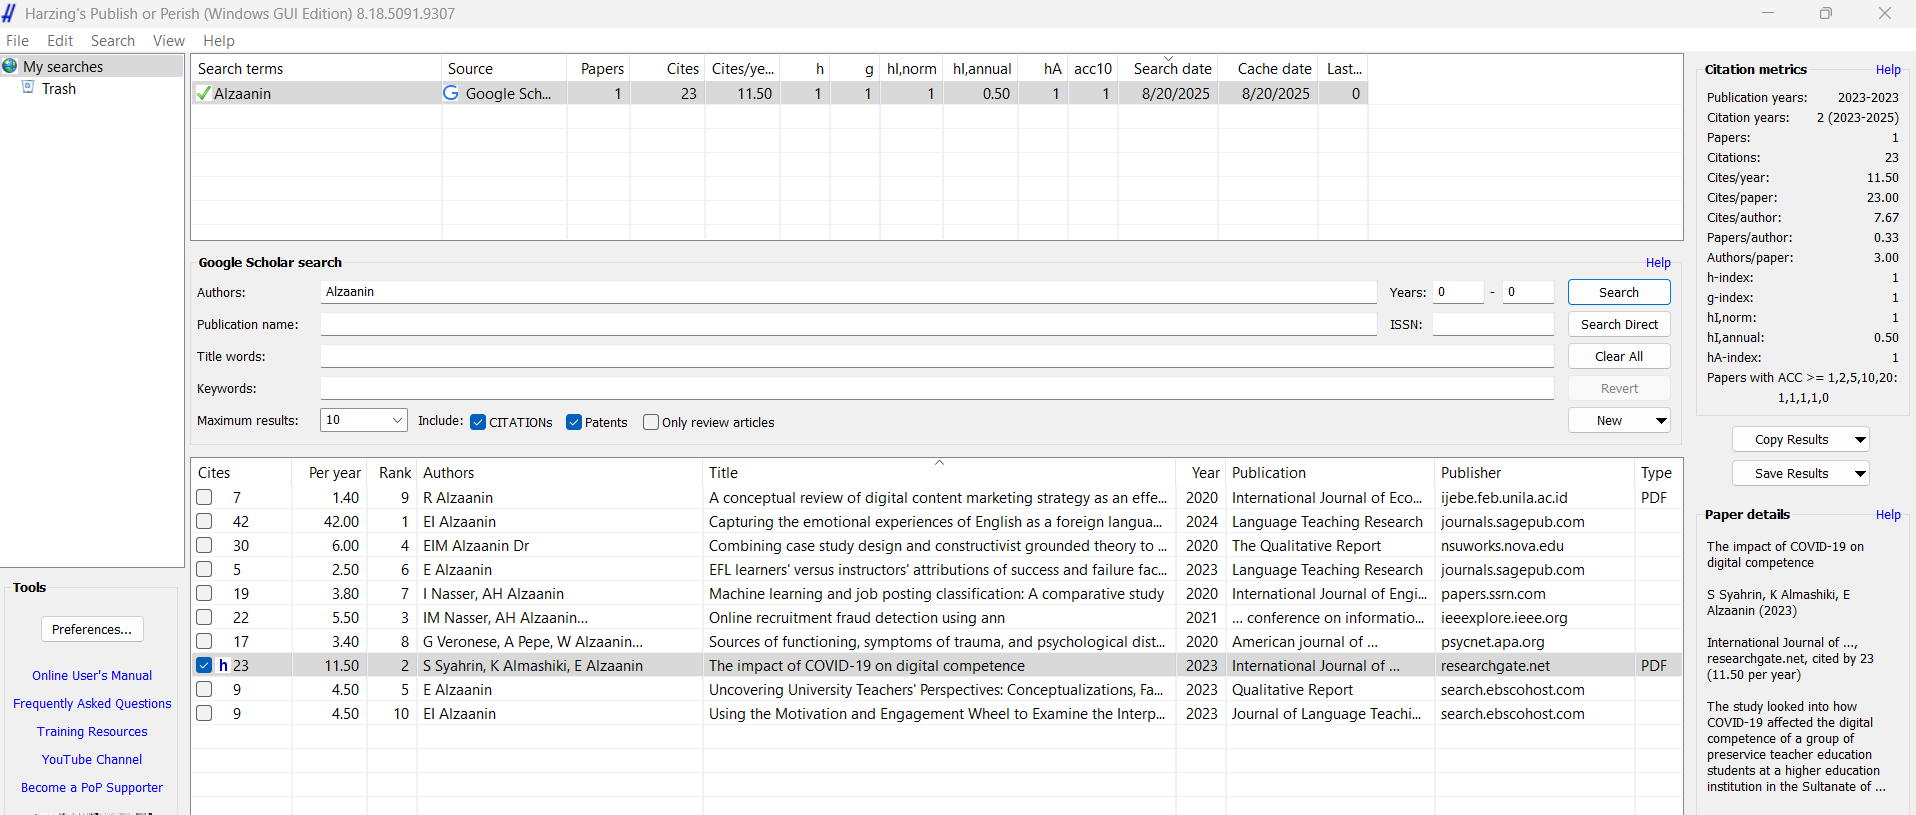Enable Only review articles checkbox
Screen dimensions: 1916x815
coord(651,422)
